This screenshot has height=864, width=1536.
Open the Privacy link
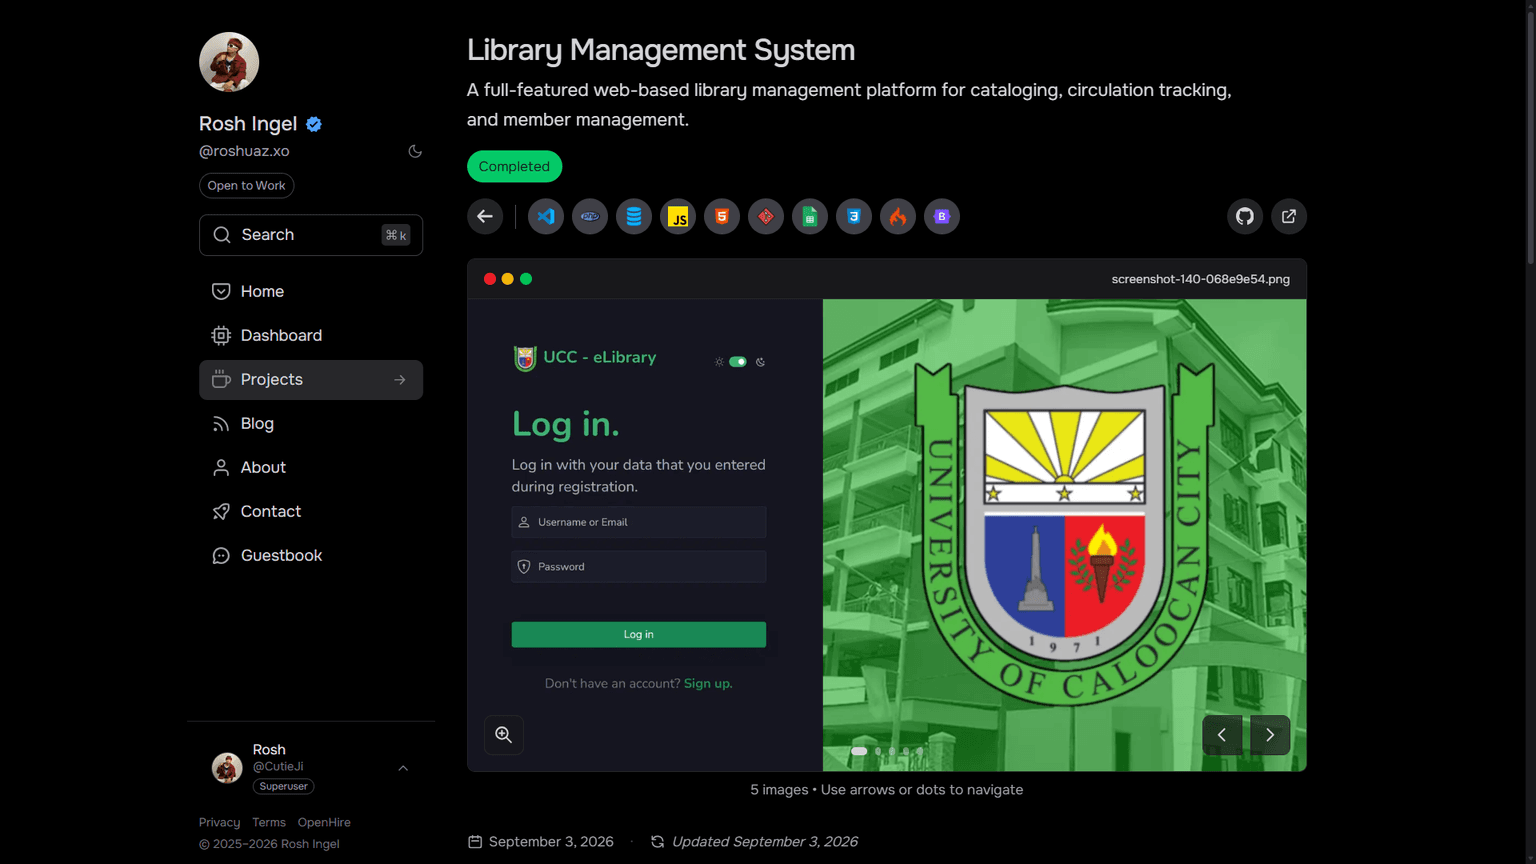pos(219,822)
